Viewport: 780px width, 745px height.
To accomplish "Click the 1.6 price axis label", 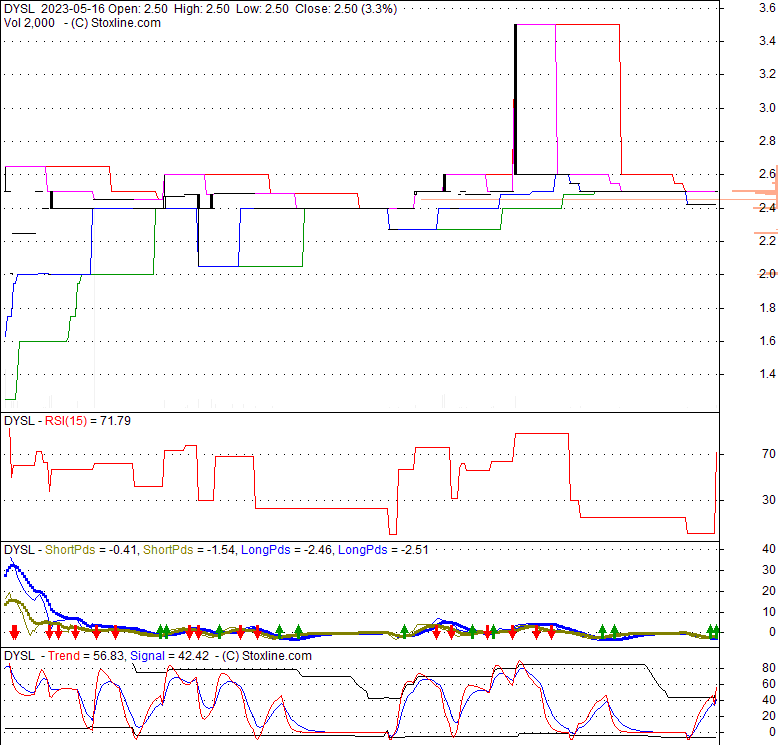I will 767,341.
